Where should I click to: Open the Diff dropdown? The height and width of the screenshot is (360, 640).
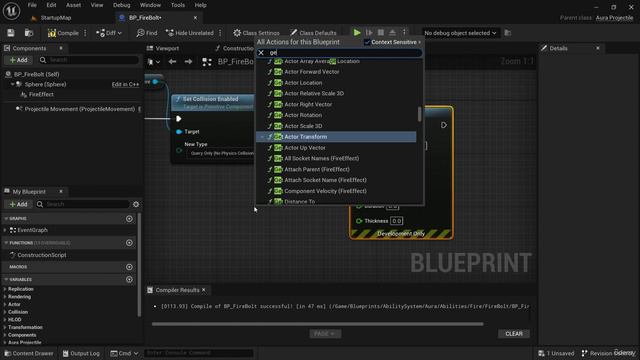(x=109, y=33)
